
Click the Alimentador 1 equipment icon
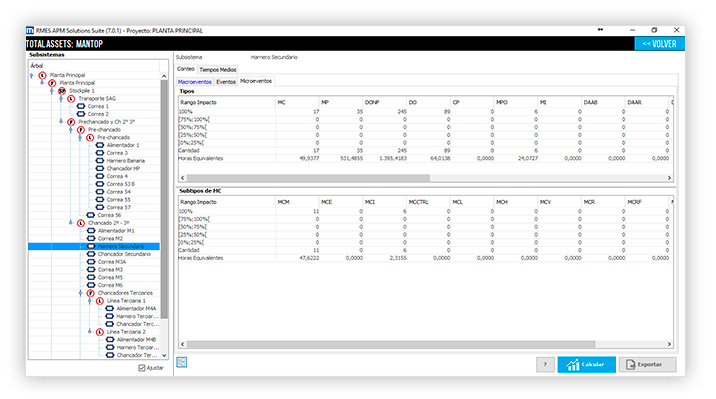100,145
